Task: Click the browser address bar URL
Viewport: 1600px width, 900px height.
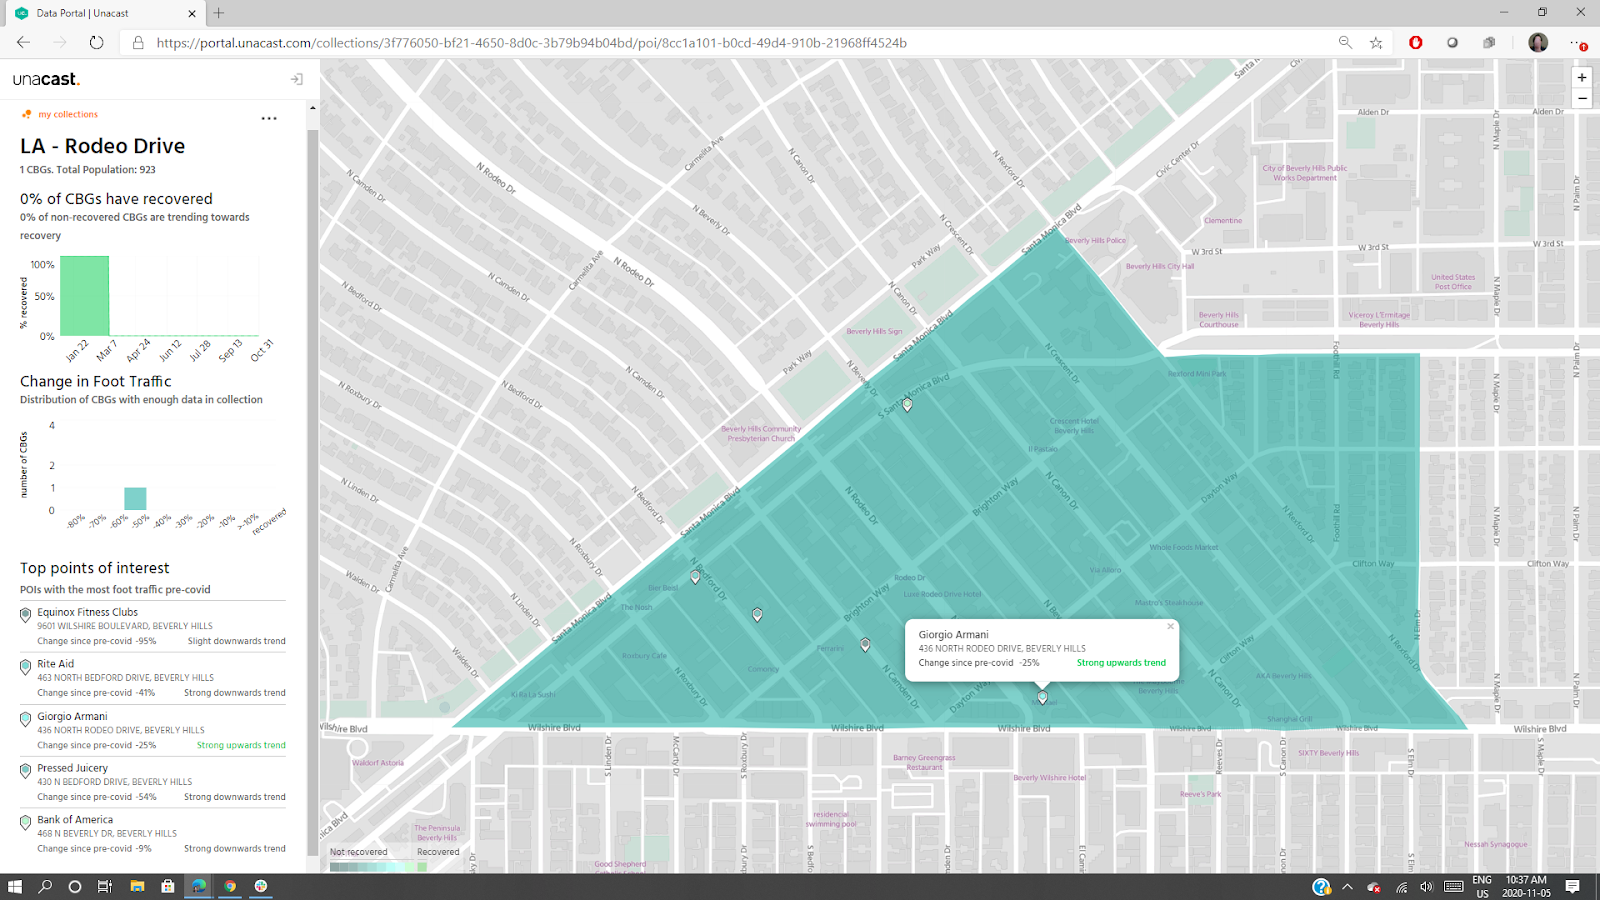Action: point(531,43)
